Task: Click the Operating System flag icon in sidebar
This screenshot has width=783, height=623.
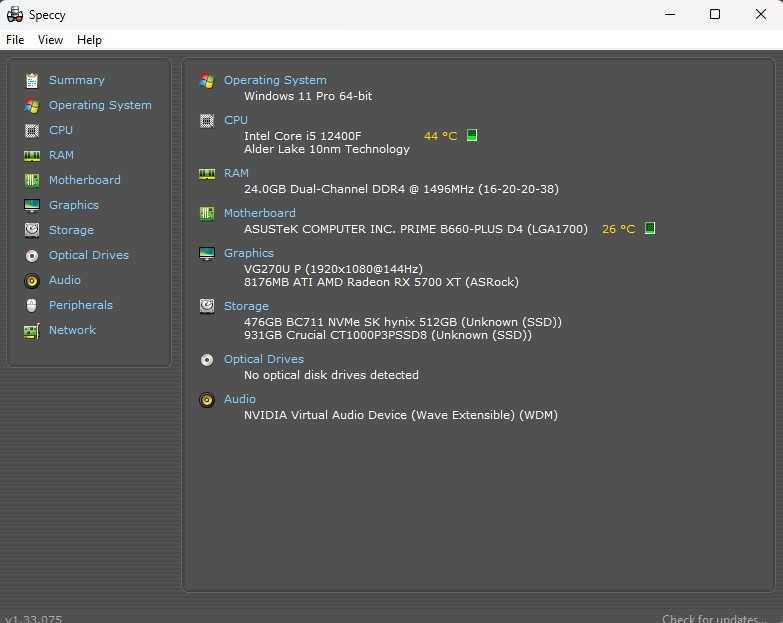Action: pyautogui.click(x=32, y=105)
